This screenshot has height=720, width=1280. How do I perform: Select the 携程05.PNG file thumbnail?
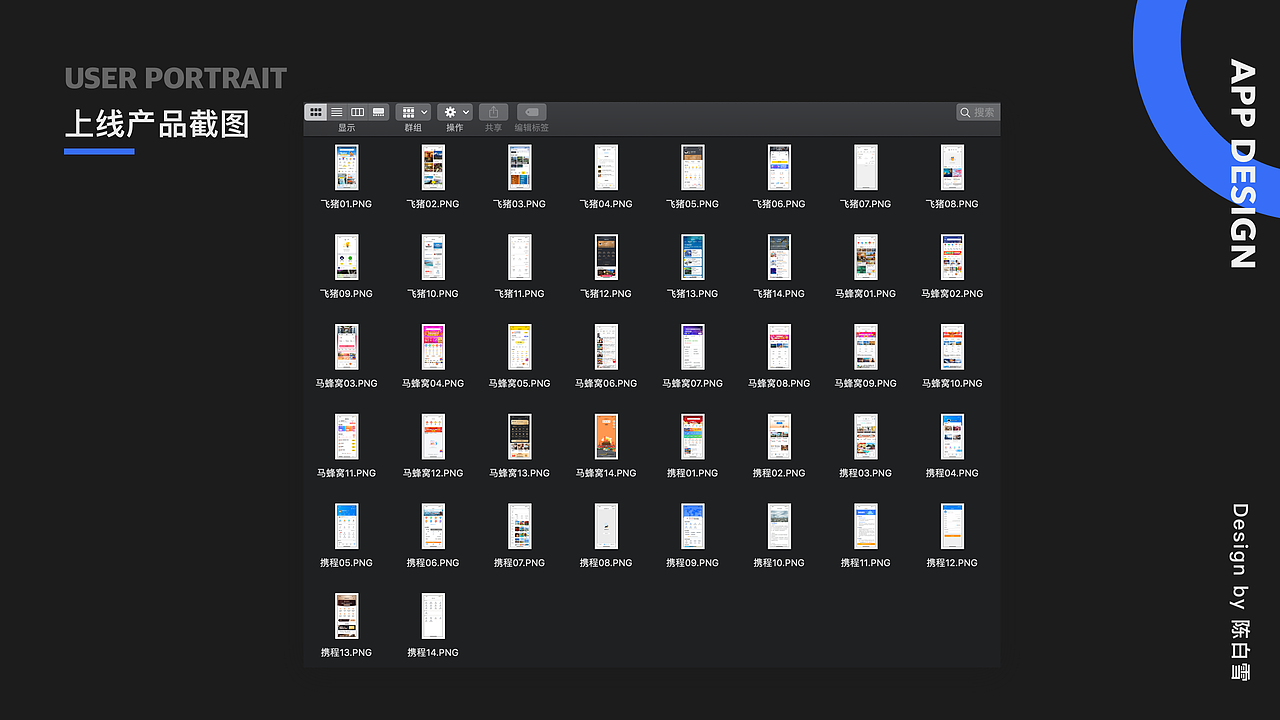(346, 526)
